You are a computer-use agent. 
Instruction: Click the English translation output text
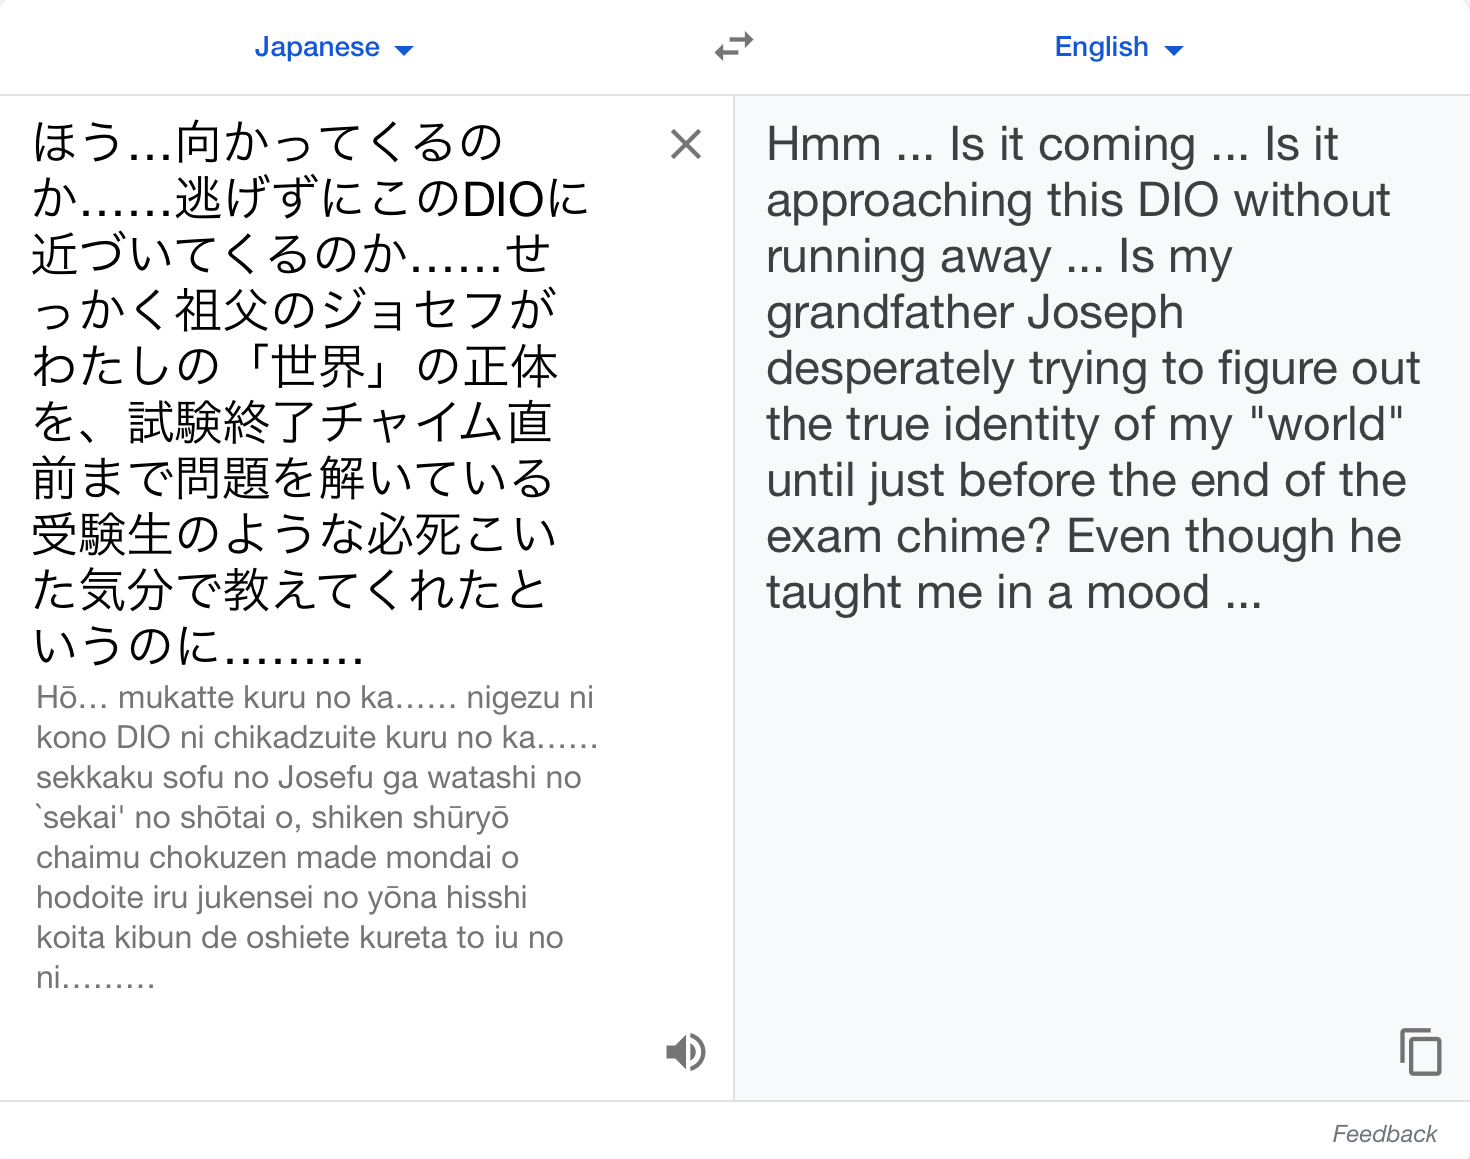[x=1092, y=368]
